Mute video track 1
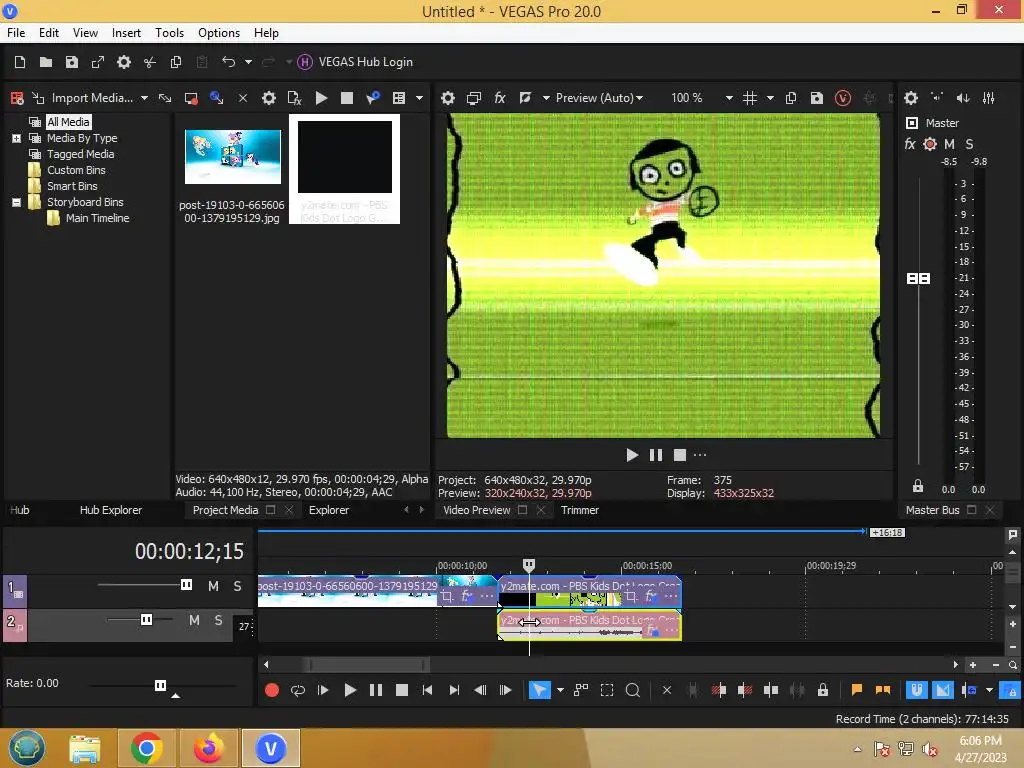 [x=214, y=586]
